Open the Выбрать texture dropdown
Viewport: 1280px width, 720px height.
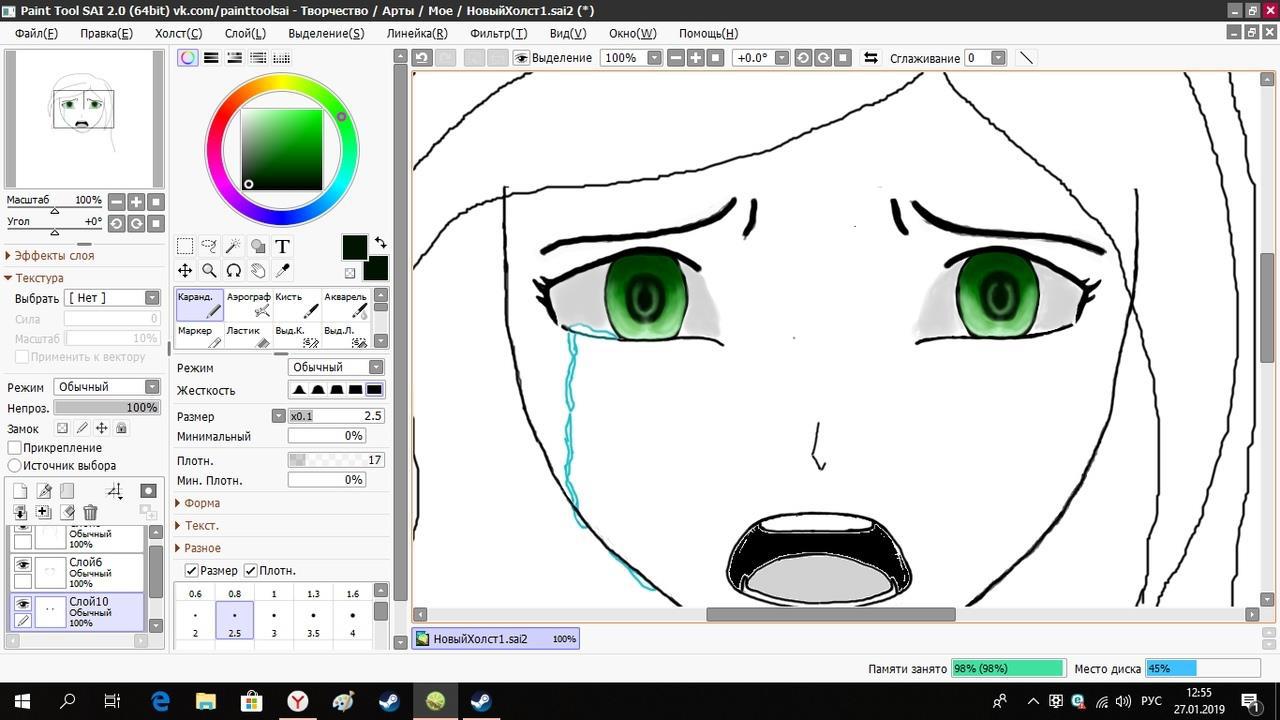pyautogui.click(x=112, y=298)
